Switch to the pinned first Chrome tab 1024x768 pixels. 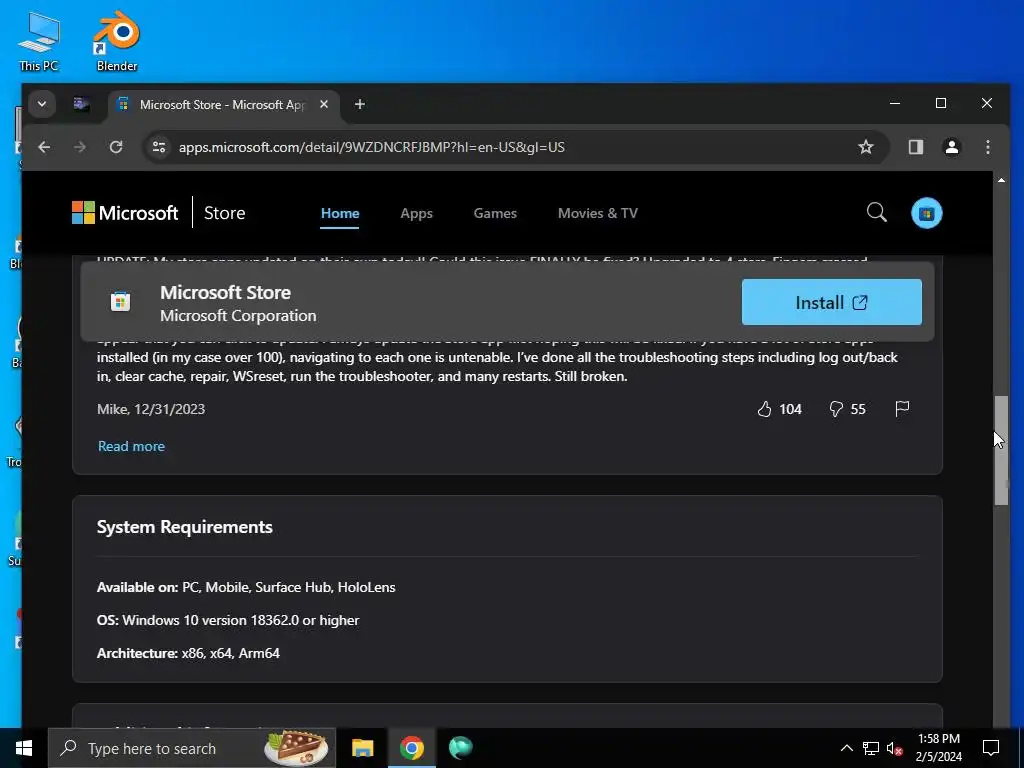[81, 104]
